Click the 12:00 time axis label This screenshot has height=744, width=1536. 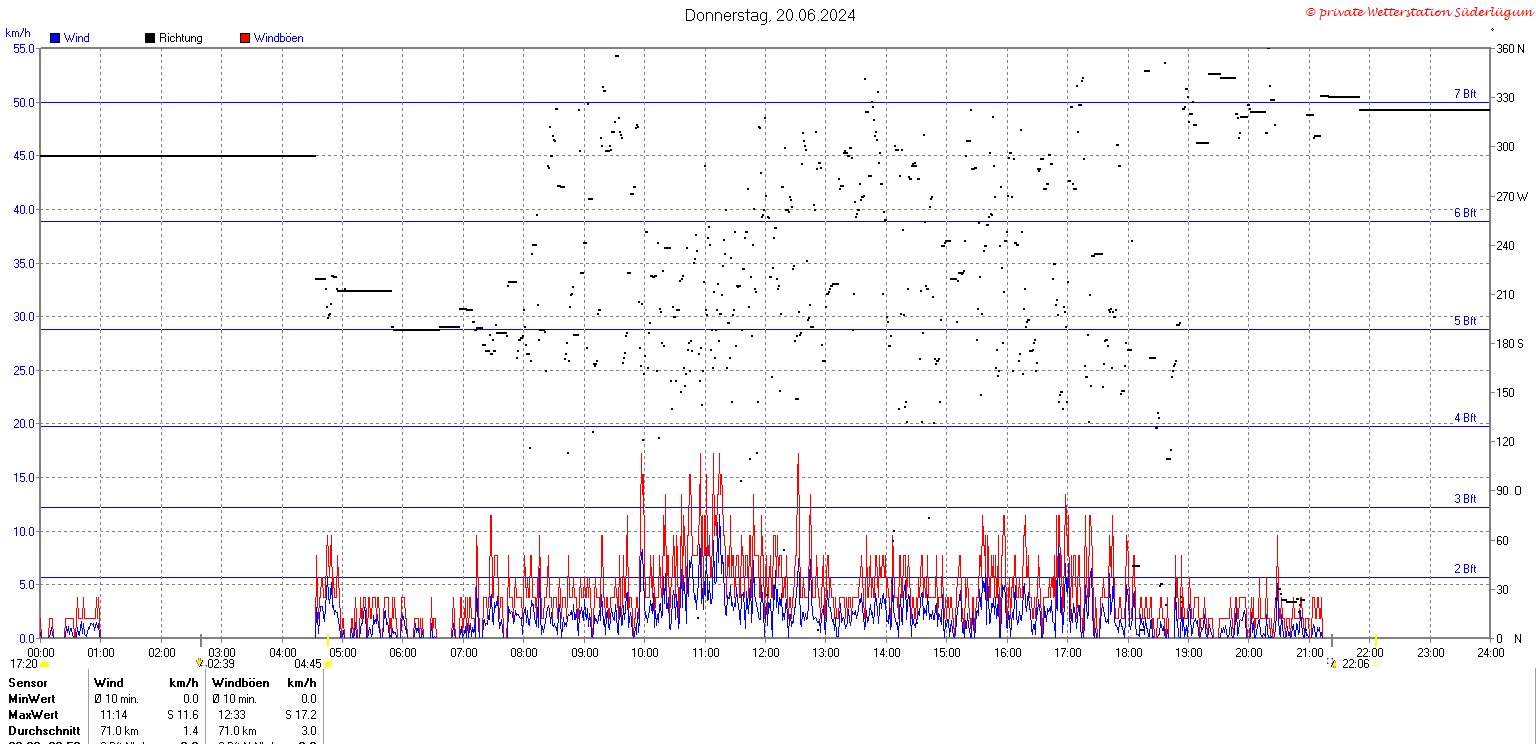[x=767, y=653]
